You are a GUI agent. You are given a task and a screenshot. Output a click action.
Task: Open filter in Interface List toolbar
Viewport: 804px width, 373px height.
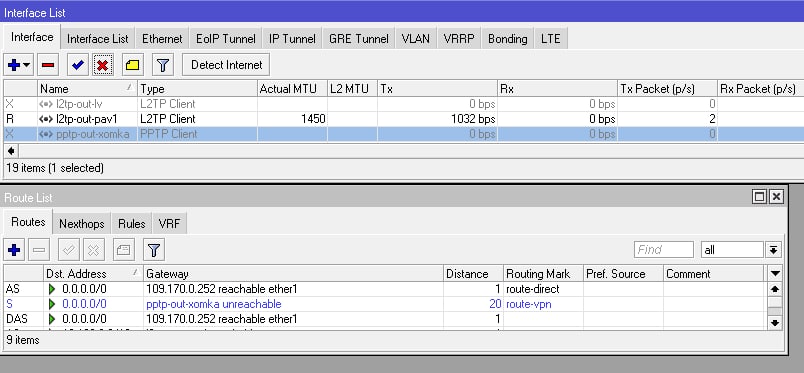(x=163, y=65)
